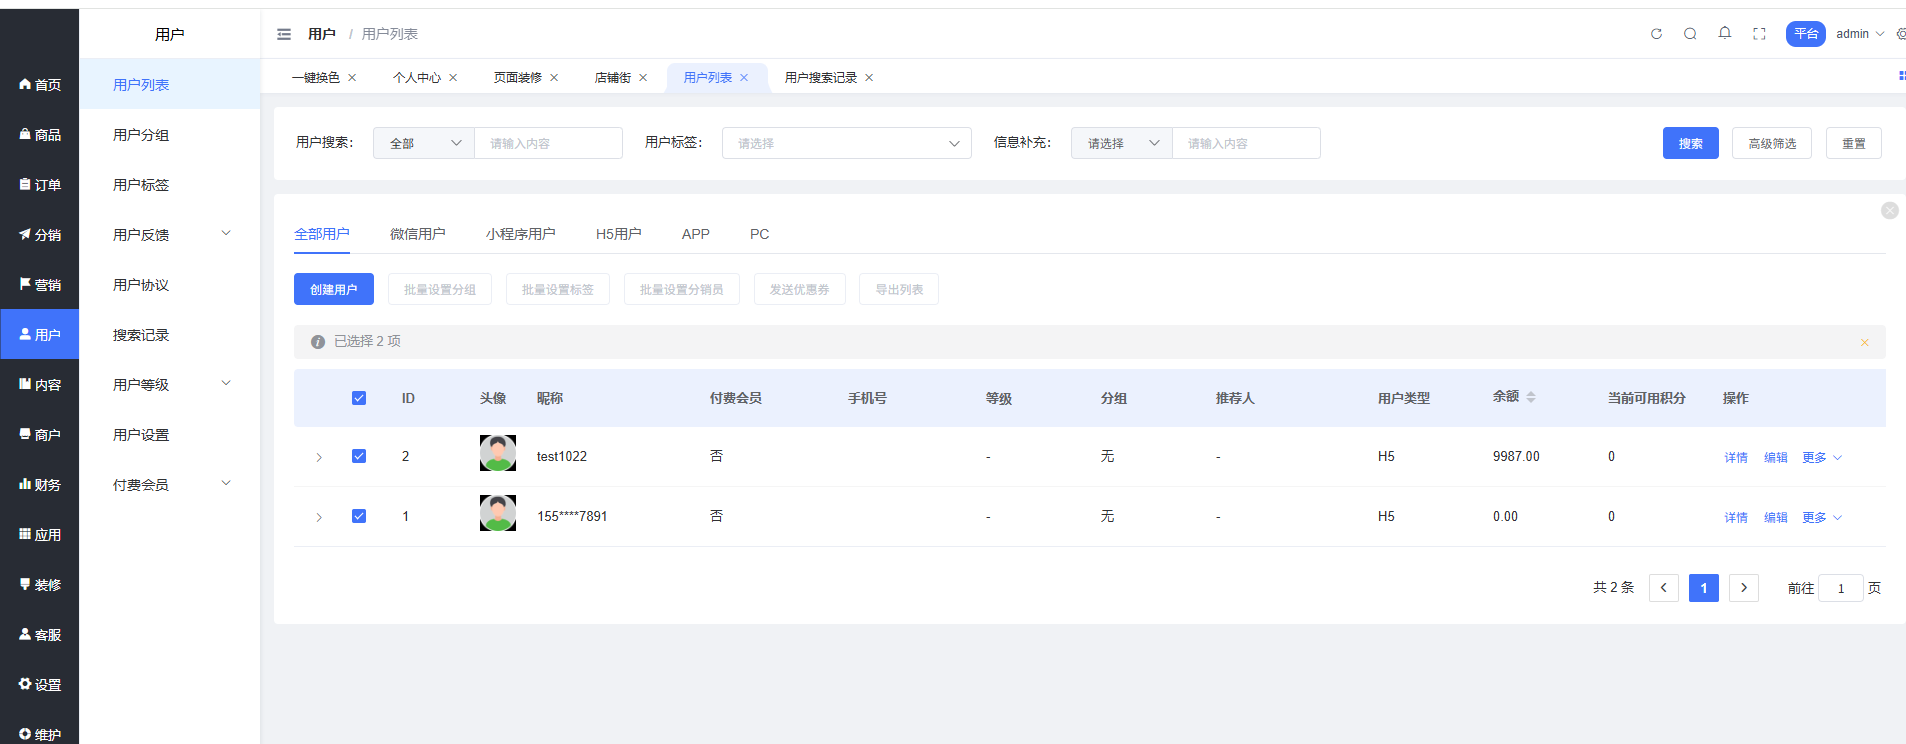
Task: Toggle fullscreen mode icon
Action: 1759,34
